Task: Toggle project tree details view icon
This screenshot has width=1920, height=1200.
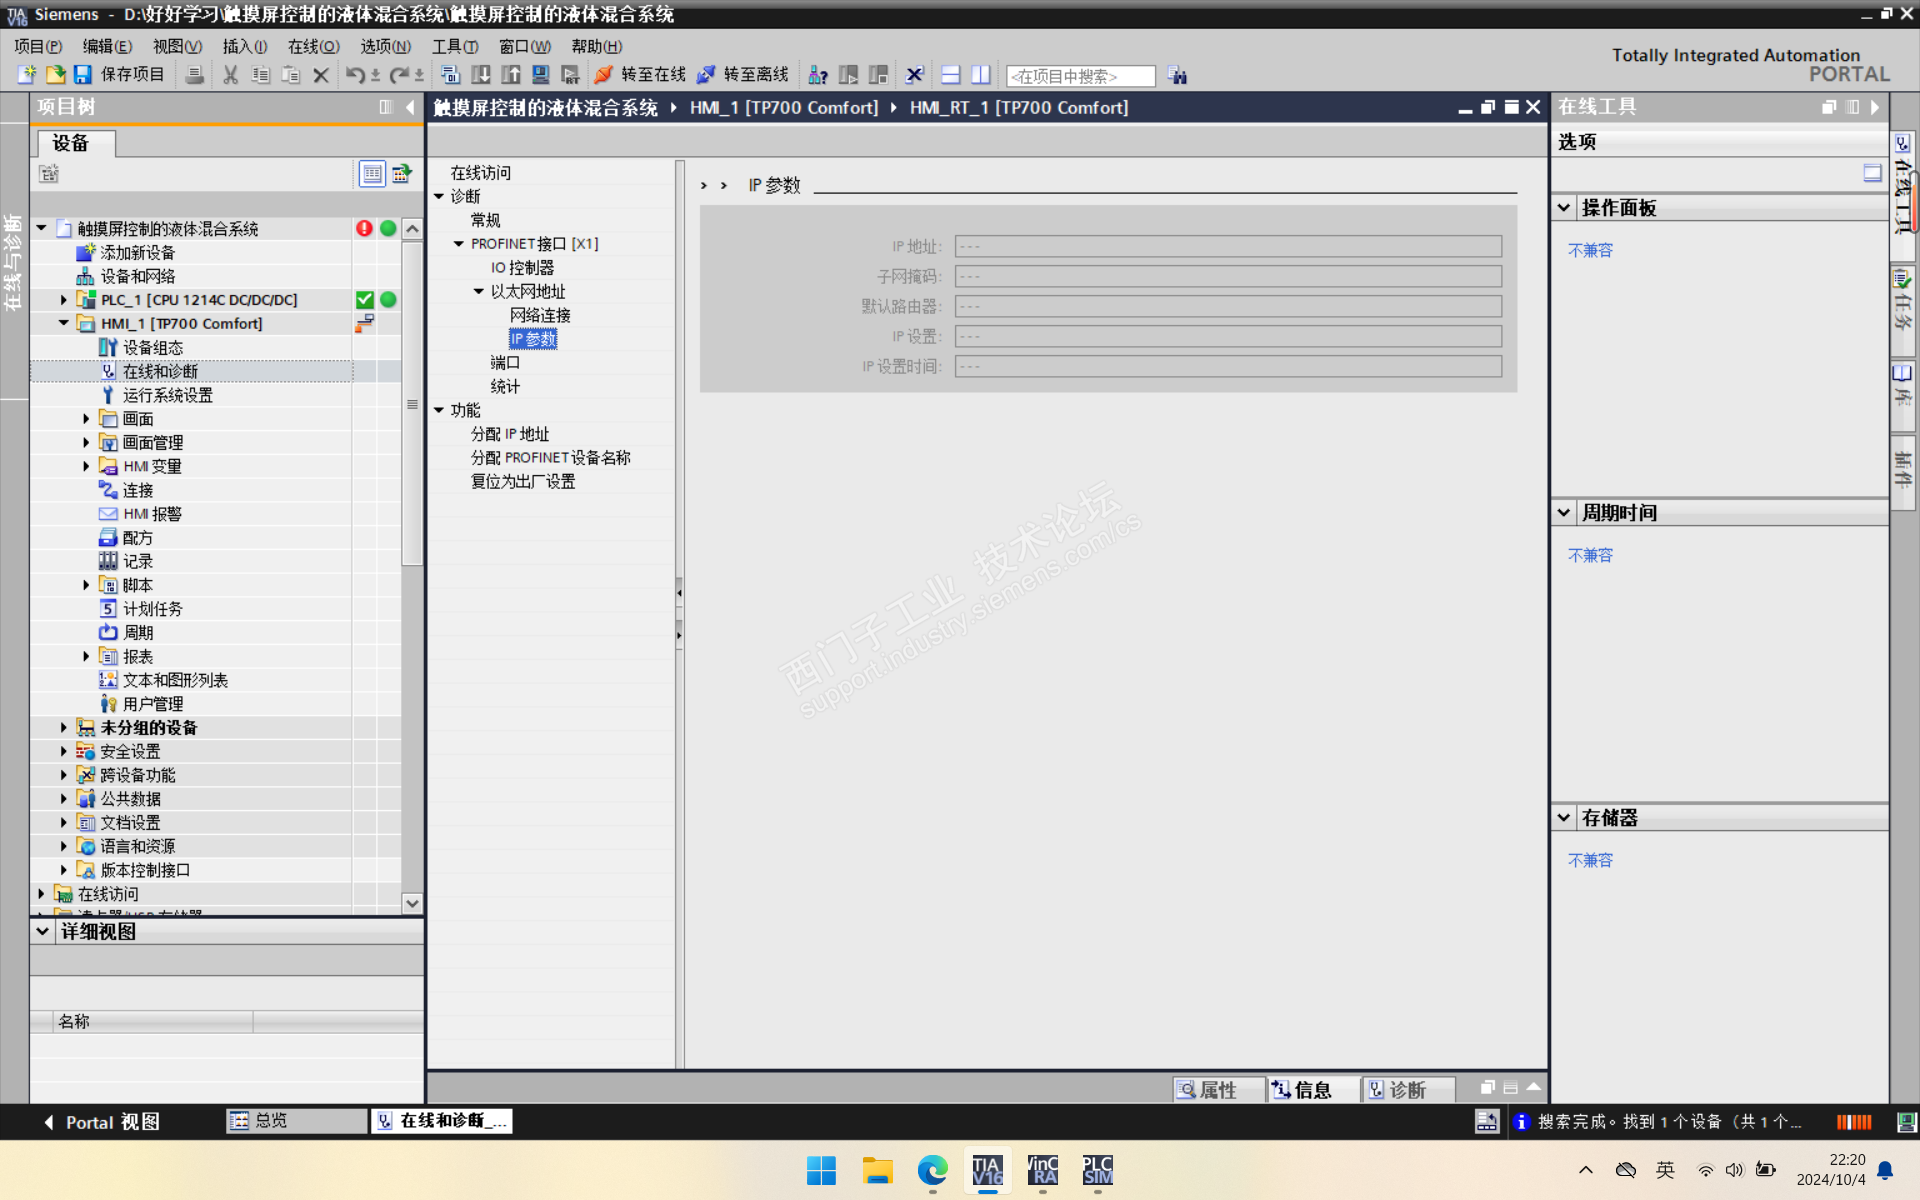Action: pos(372,174)
